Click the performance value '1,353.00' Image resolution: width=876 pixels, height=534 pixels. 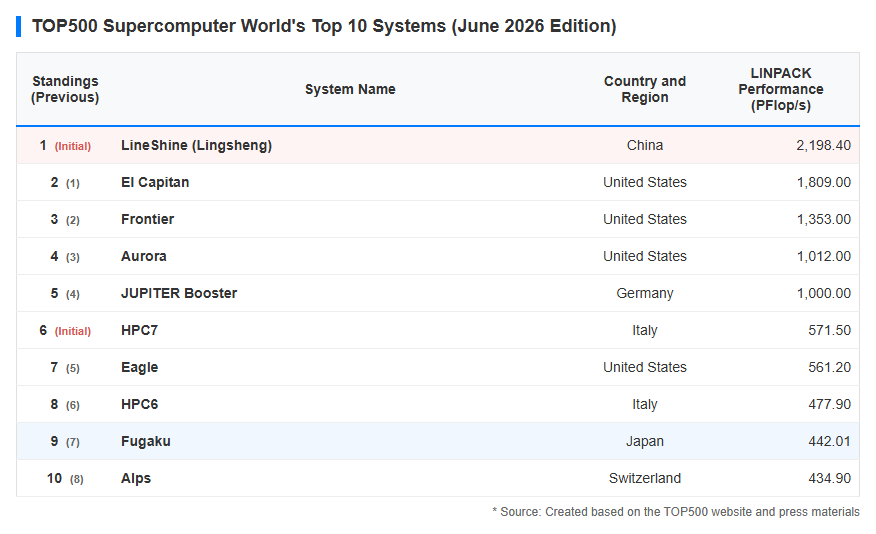click(x=823, y=219)
